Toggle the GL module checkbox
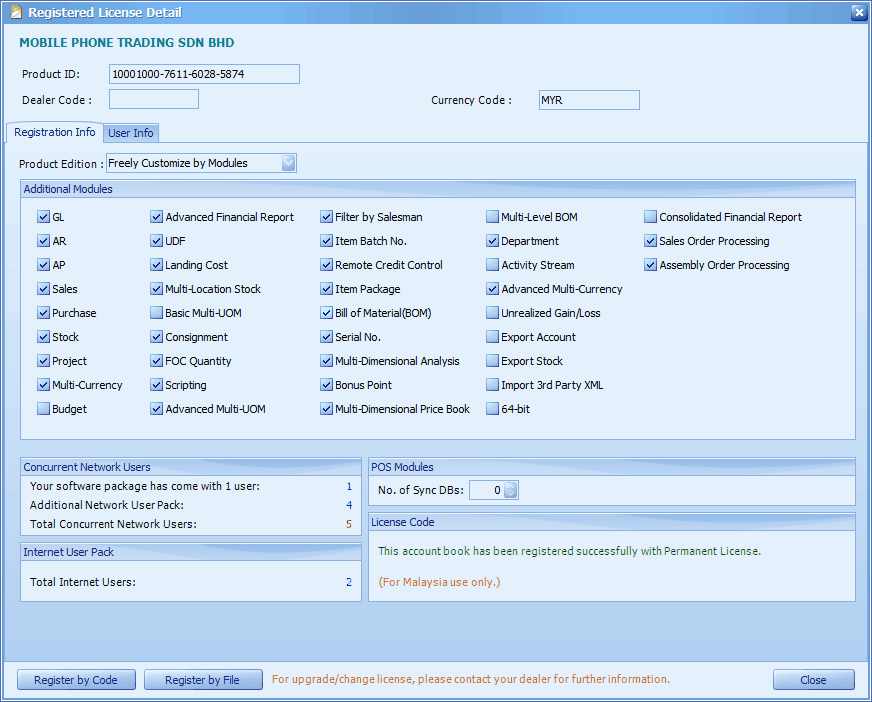872x702 pixels. coord(43,217)
